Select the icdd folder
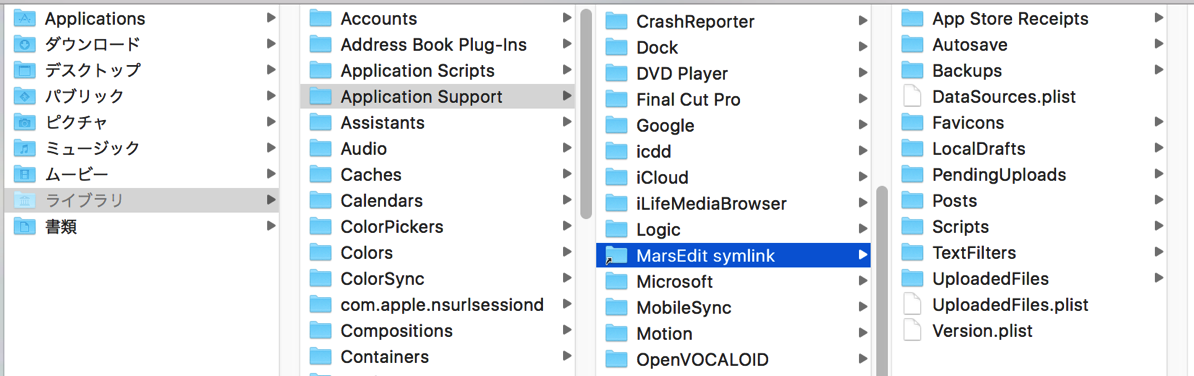This screenshot has height=376, width=1194. click(x=733, y=151)
